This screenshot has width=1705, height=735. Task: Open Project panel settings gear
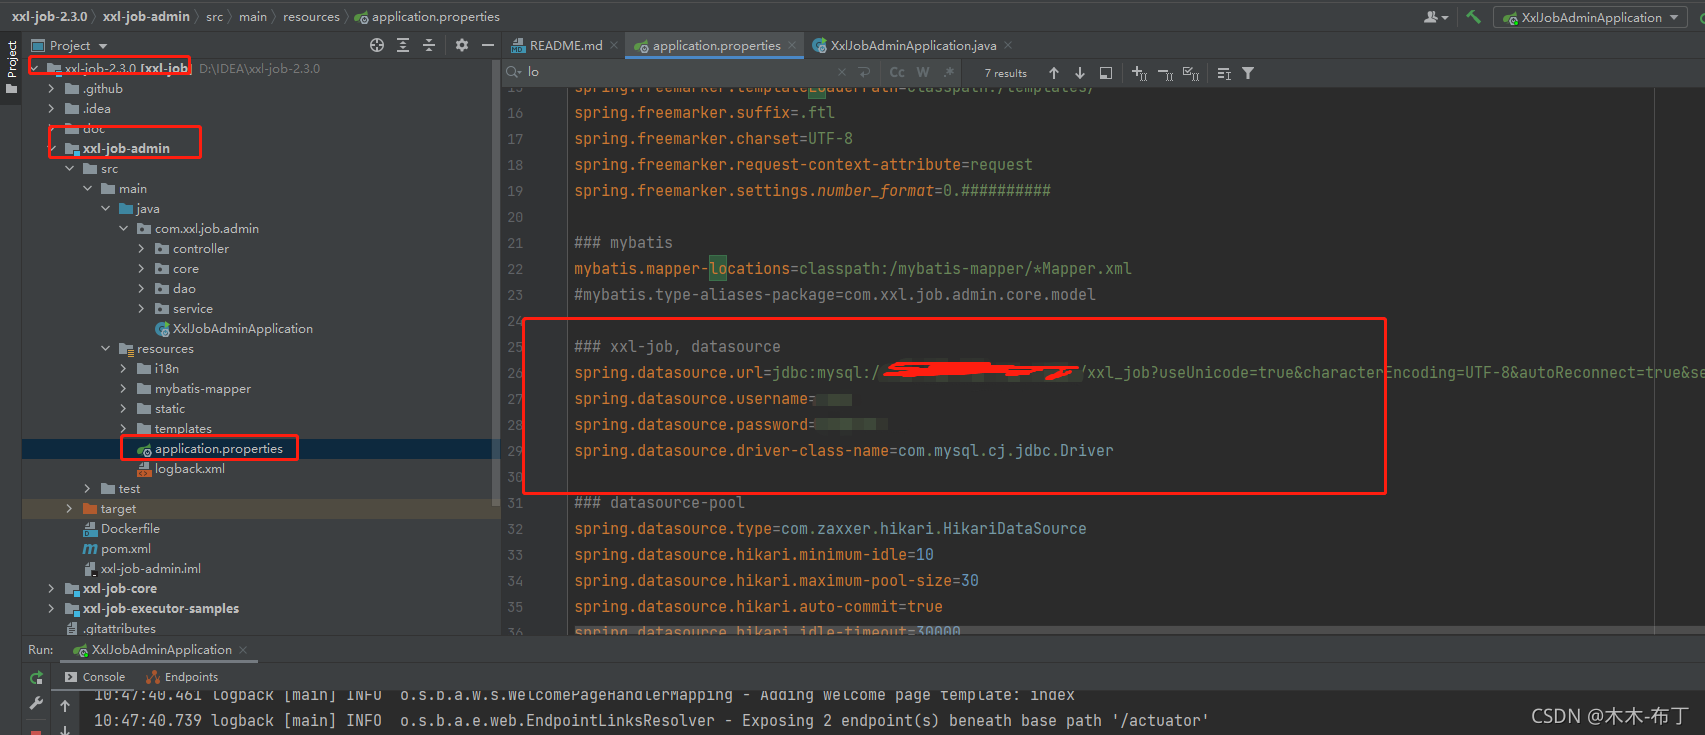coord(461,45)
